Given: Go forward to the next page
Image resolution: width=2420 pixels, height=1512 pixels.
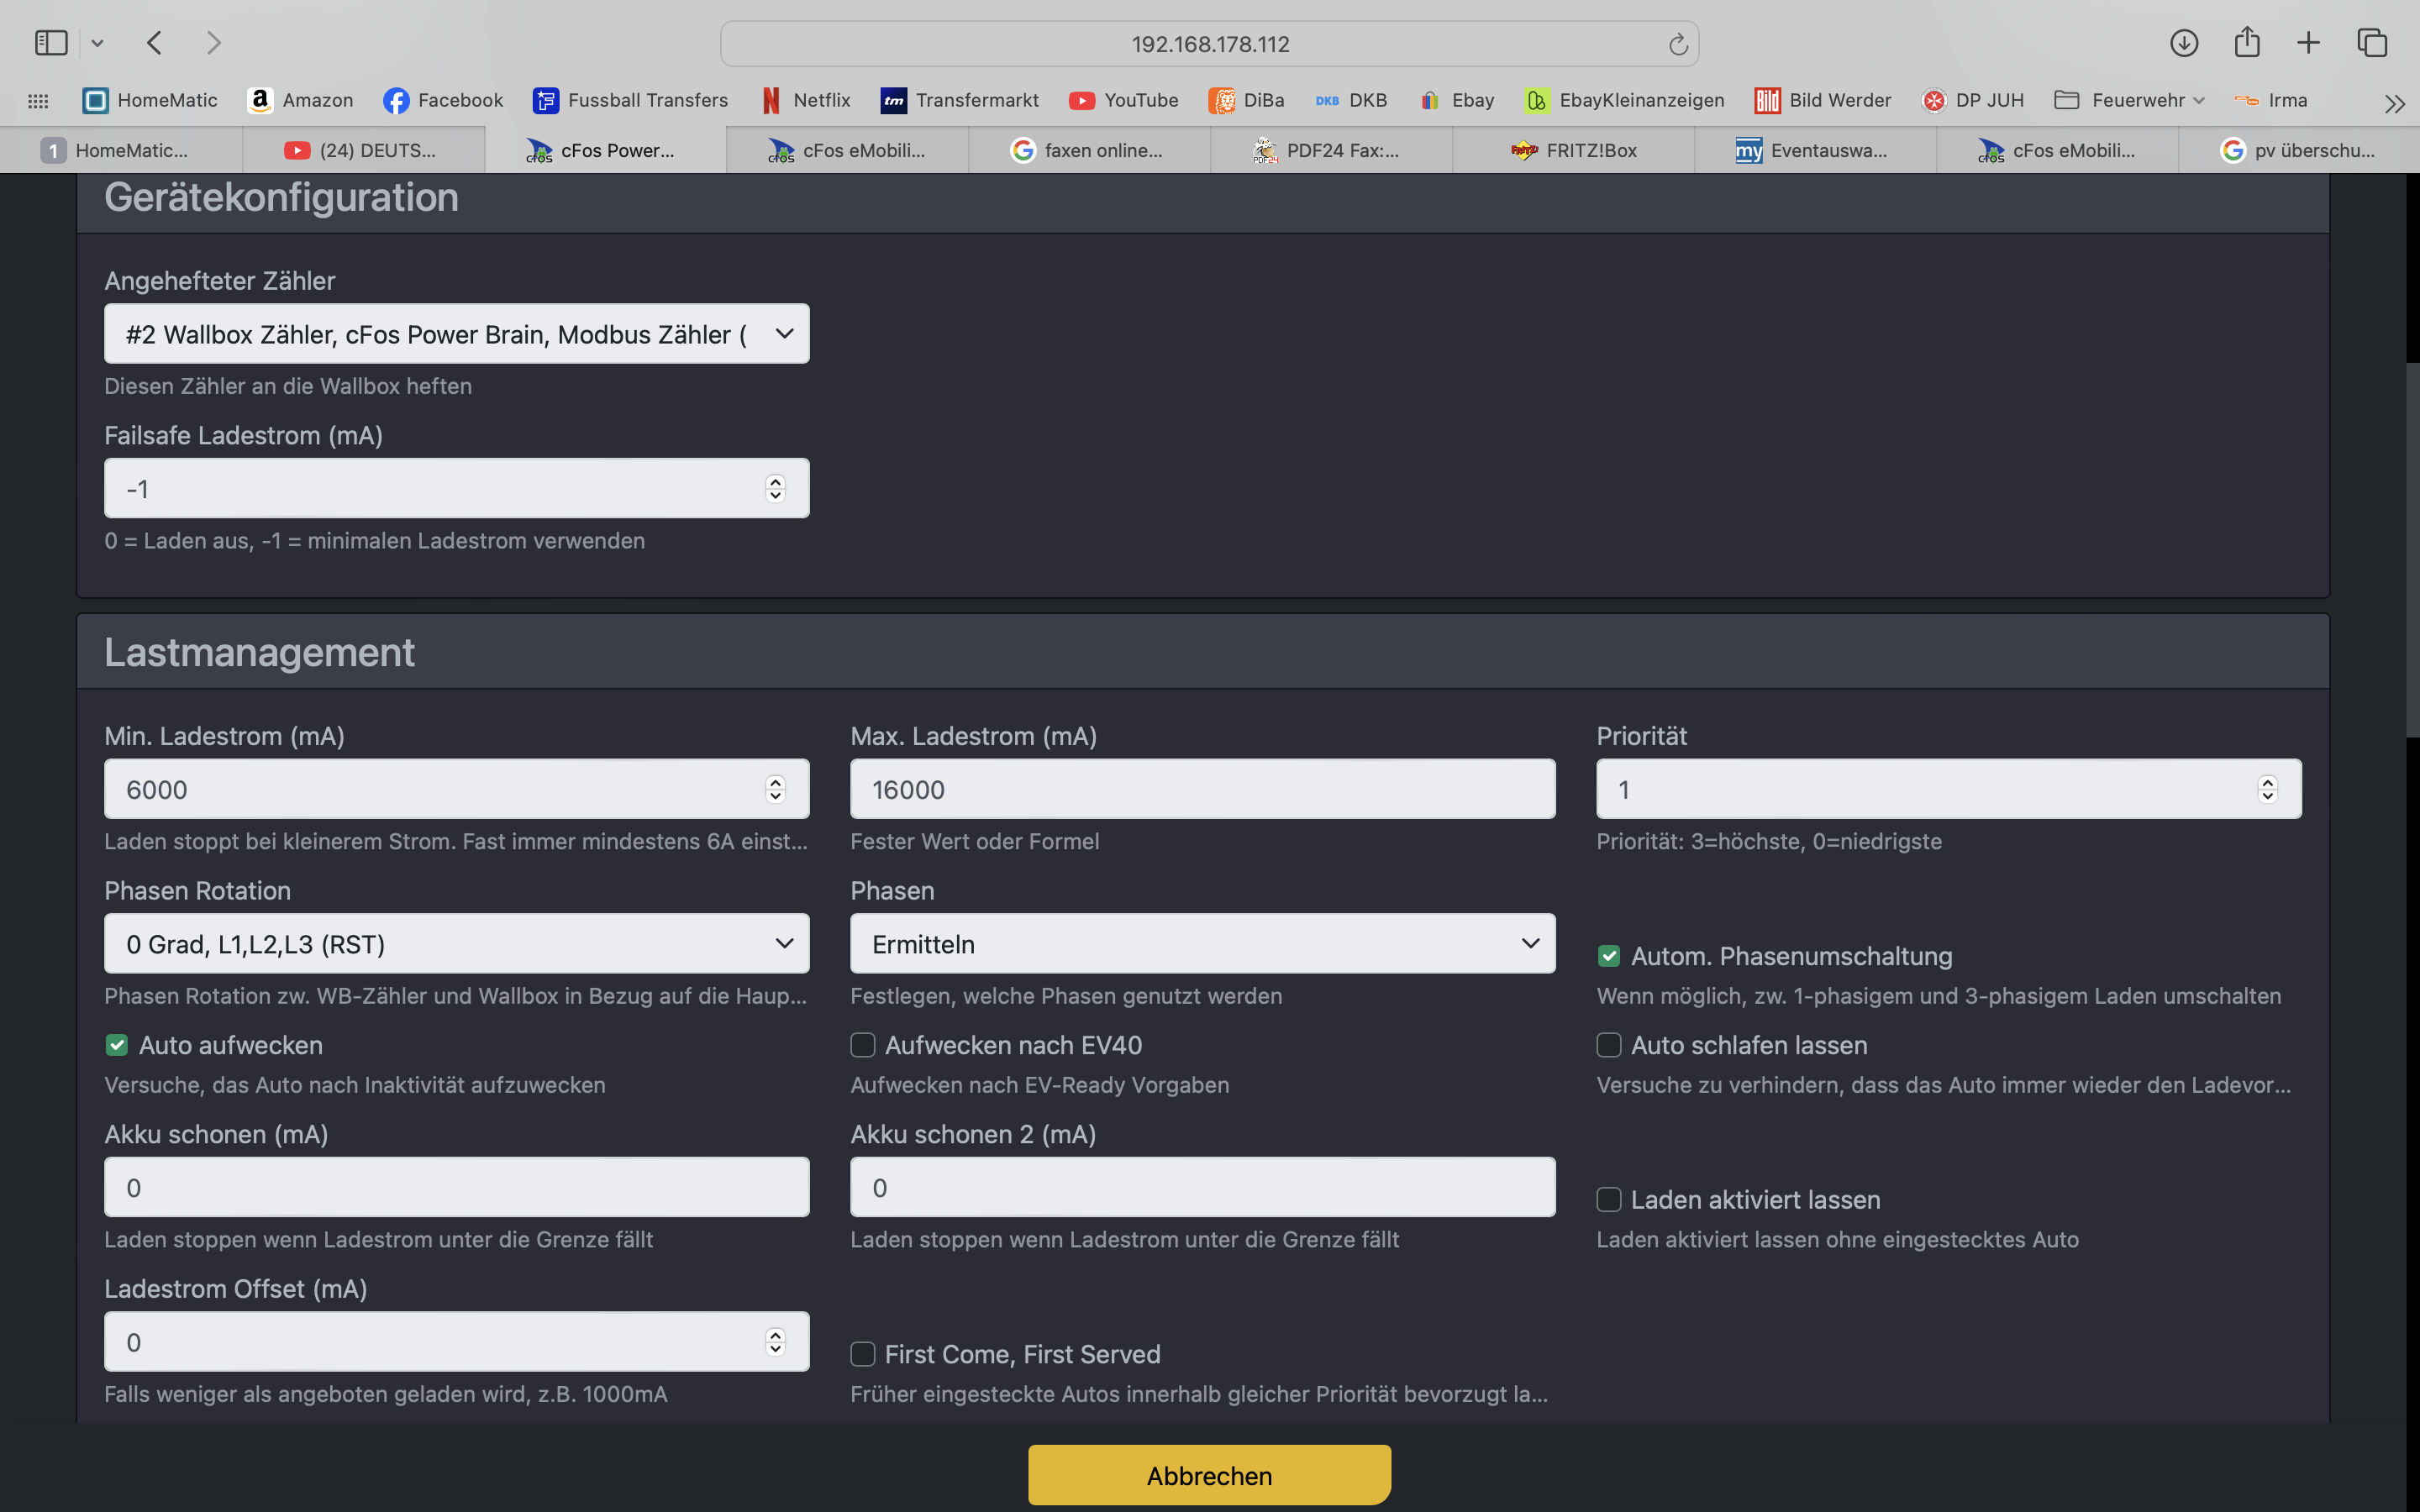Looking at the screenshot, I should click(213, 43).
